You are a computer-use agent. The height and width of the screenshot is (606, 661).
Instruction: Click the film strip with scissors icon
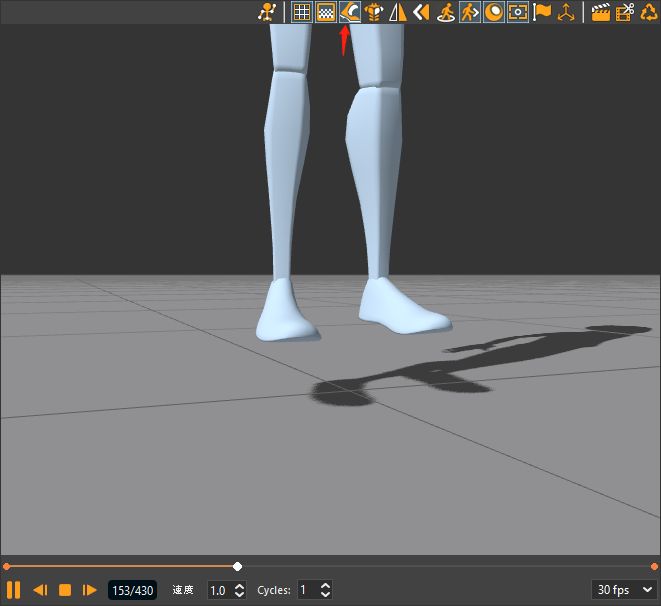pos(625,12)
